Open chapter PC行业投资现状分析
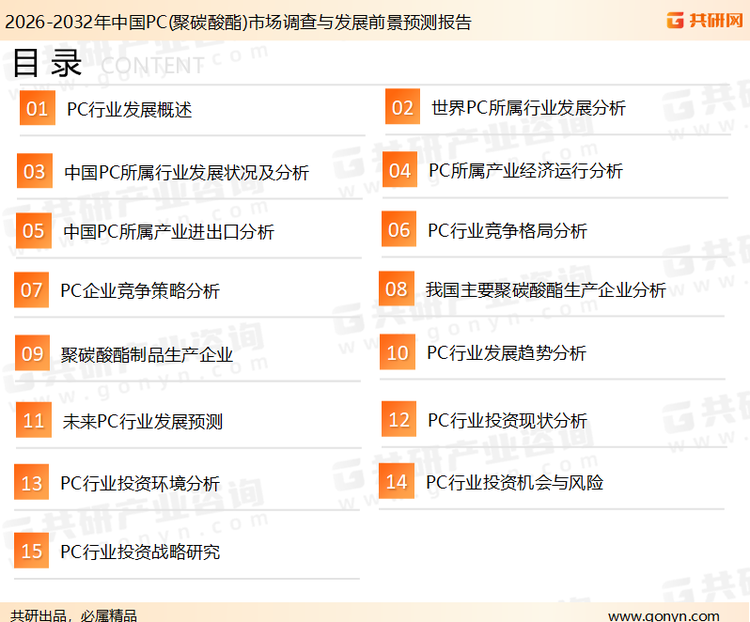750x622 pixels. pyautogui.click(x=507, y=420)
